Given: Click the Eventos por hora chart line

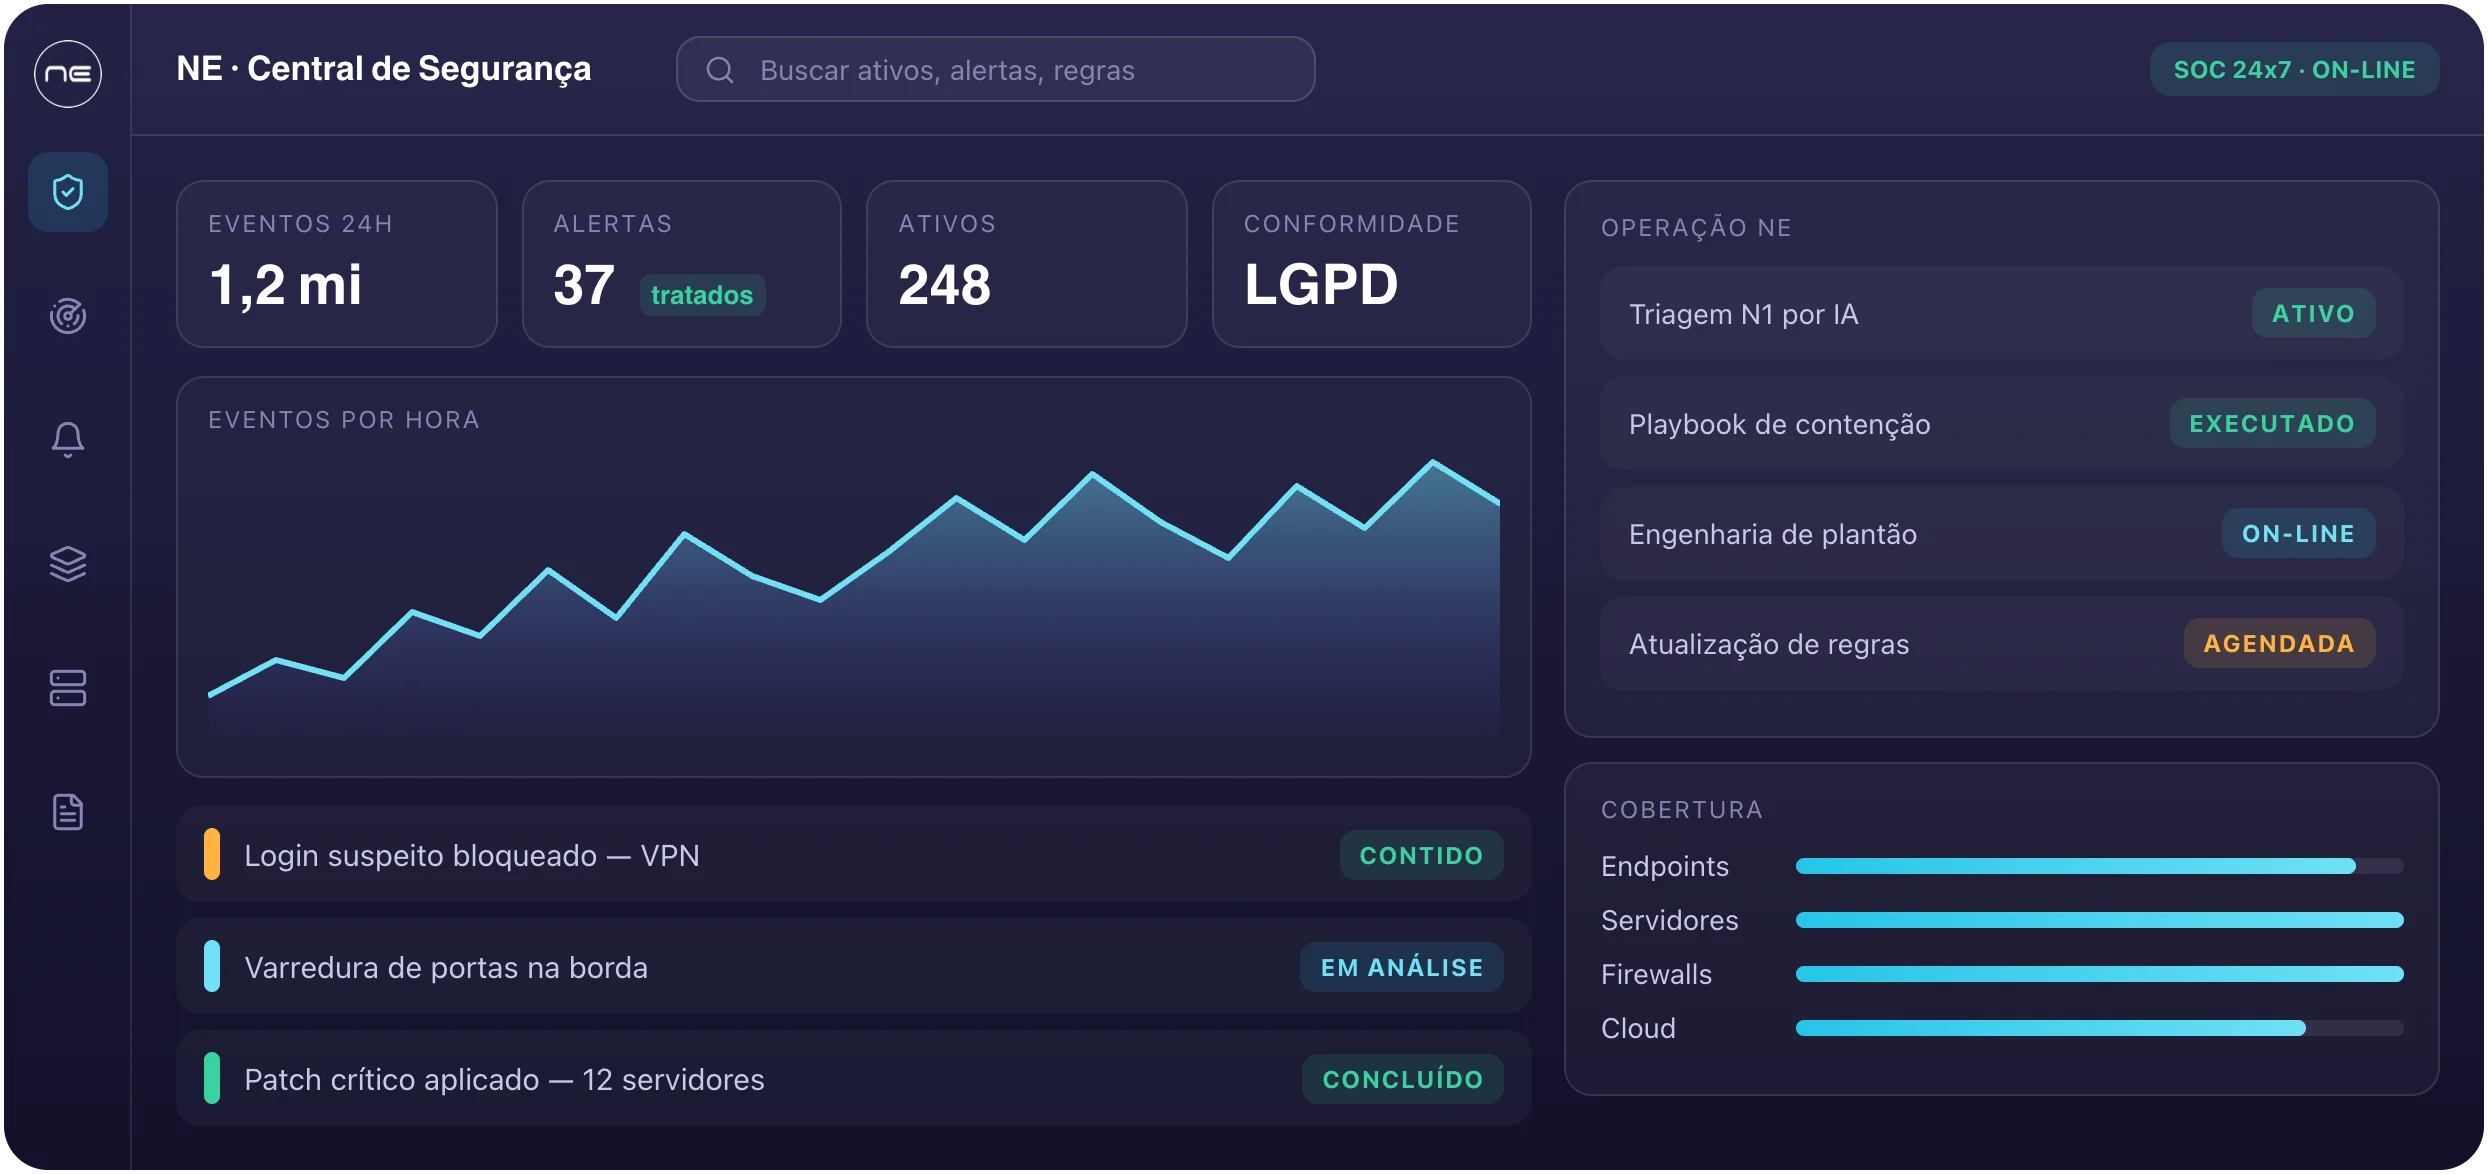Looking at the screenshot, I should (854, 580).
